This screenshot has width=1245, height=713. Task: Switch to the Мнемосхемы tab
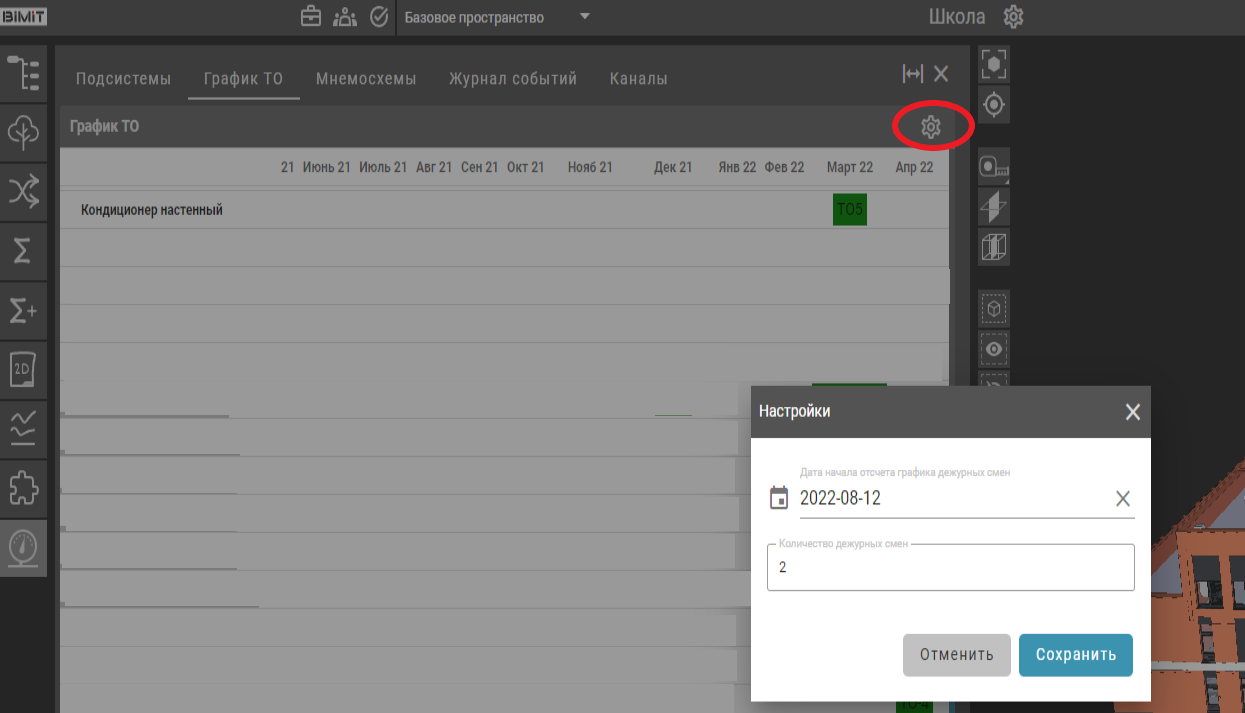[x=366, y=79]
